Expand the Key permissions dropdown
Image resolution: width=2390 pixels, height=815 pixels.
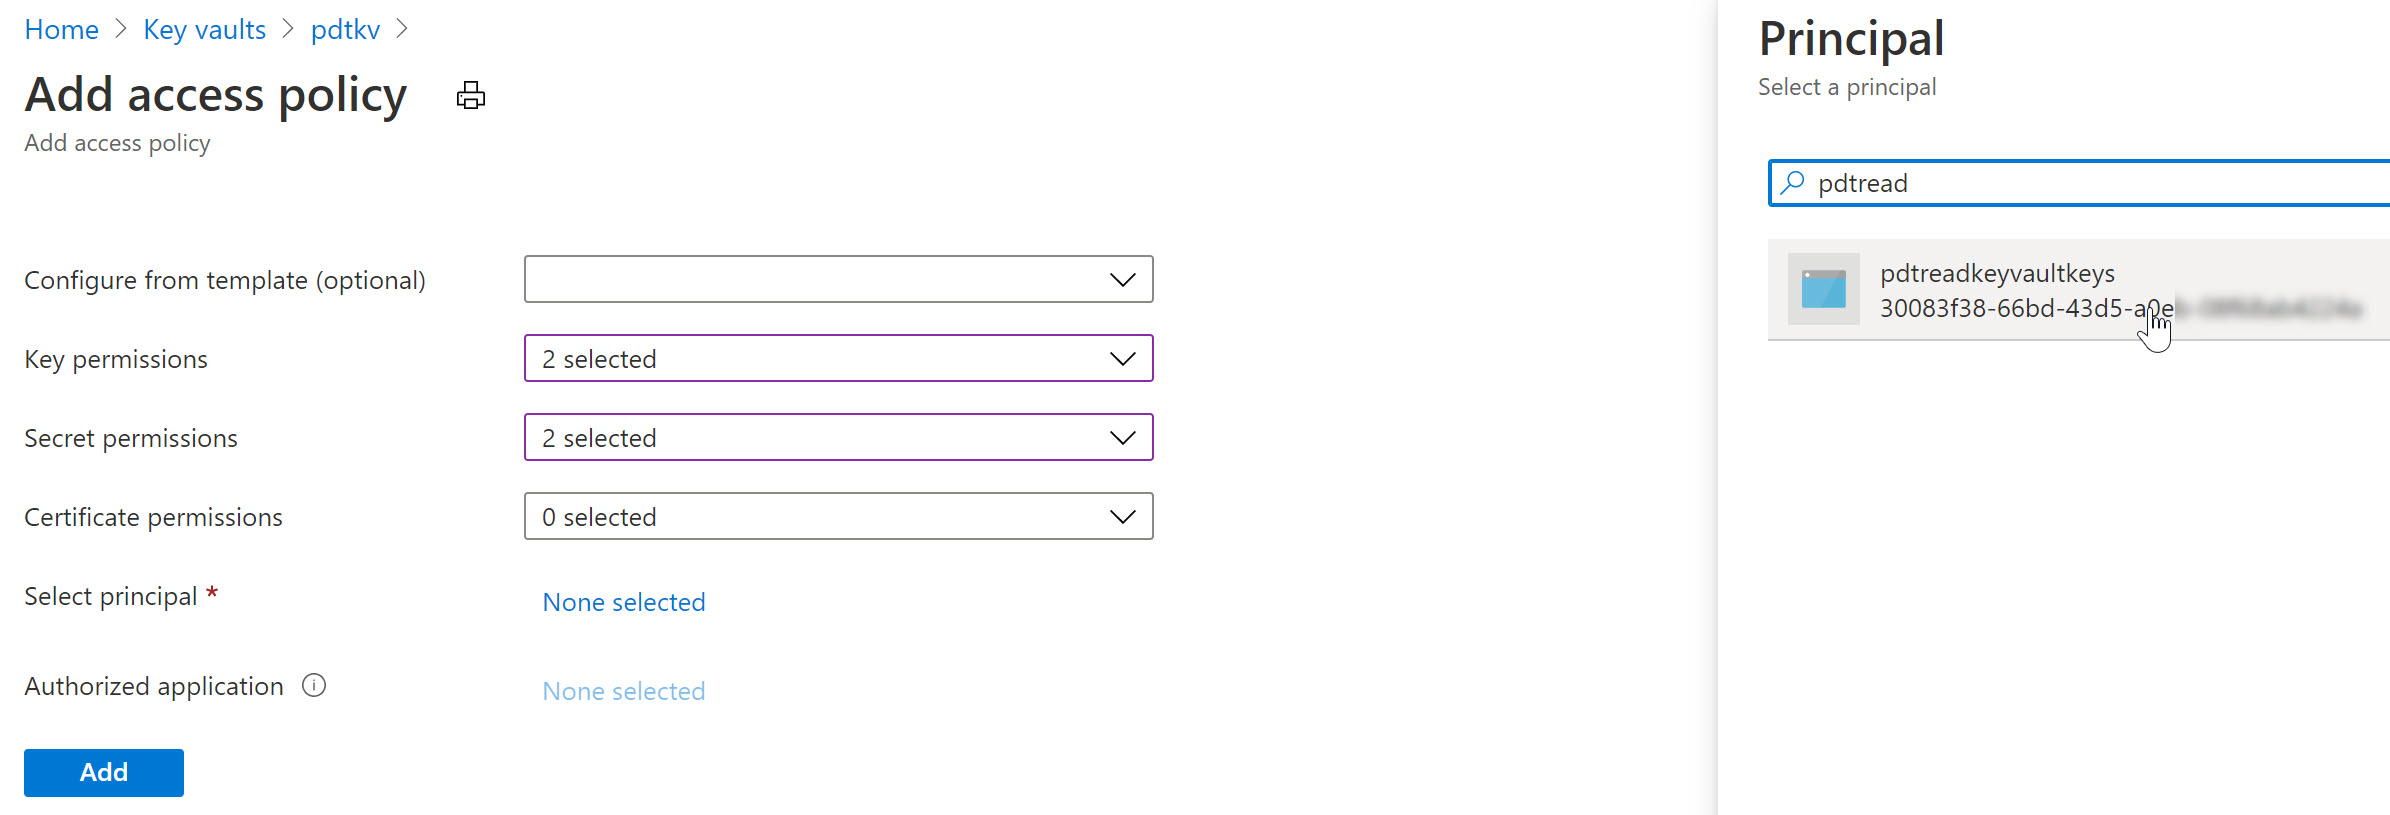coord(838,358)
